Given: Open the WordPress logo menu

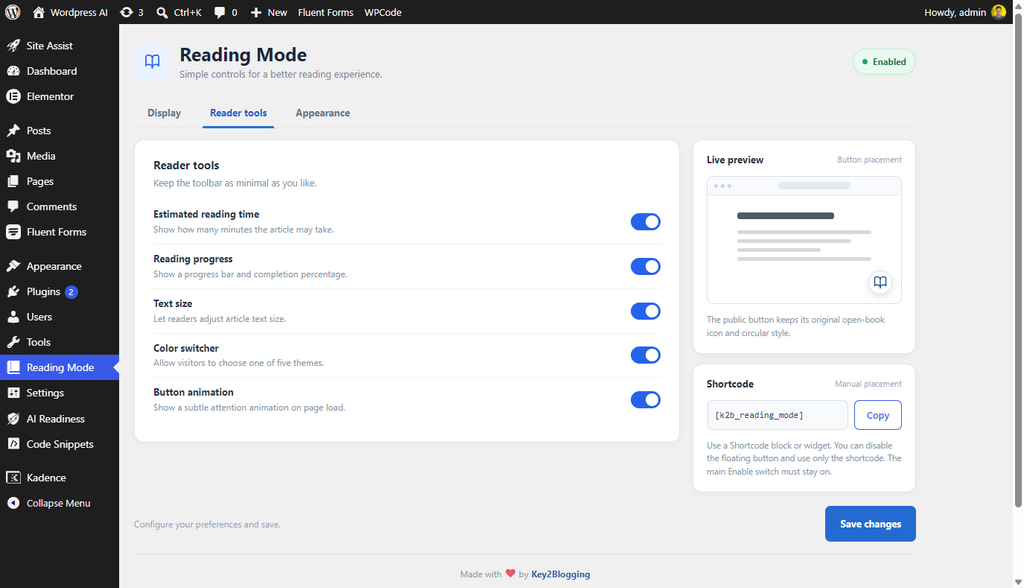Looking at the screenshot, I should (x=12, y=12).
